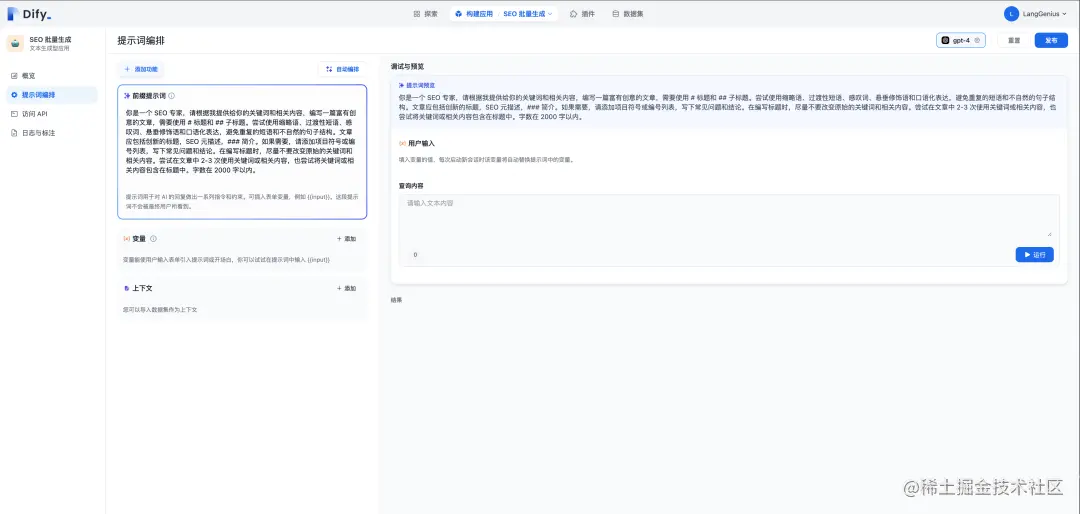Click the 用户输入 heading
The width and height of the screenshot is (1080, 514).
coord(422,143)
